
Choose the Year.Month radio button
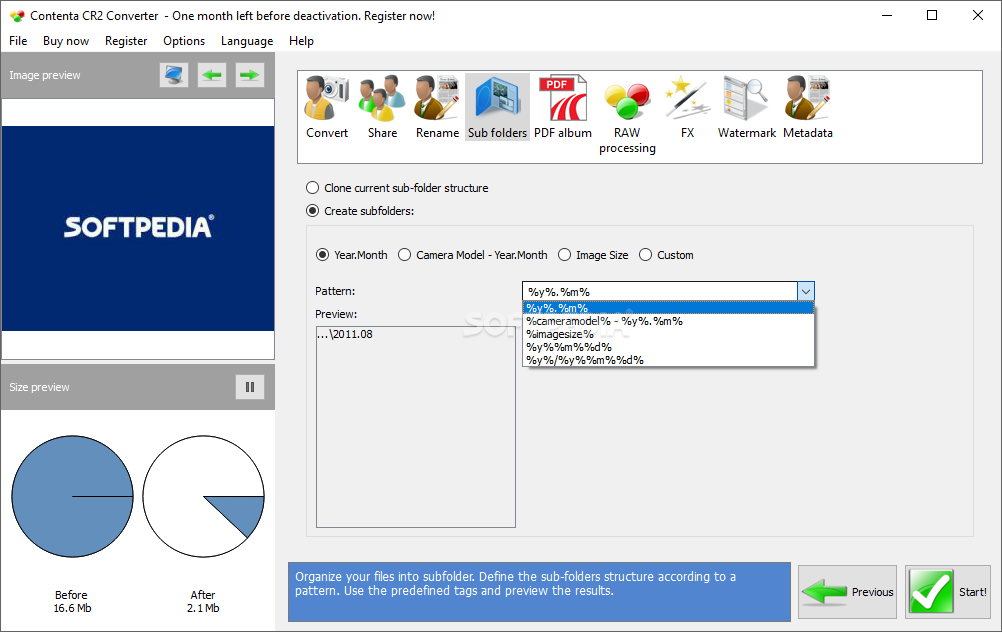pos(351,255)
